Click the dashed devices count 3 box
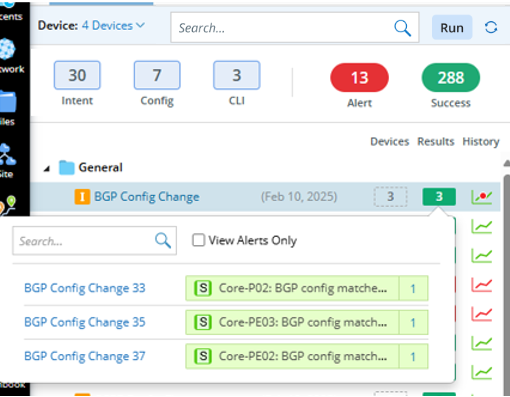This screenshot has height=397, width=510. point(390,197)
